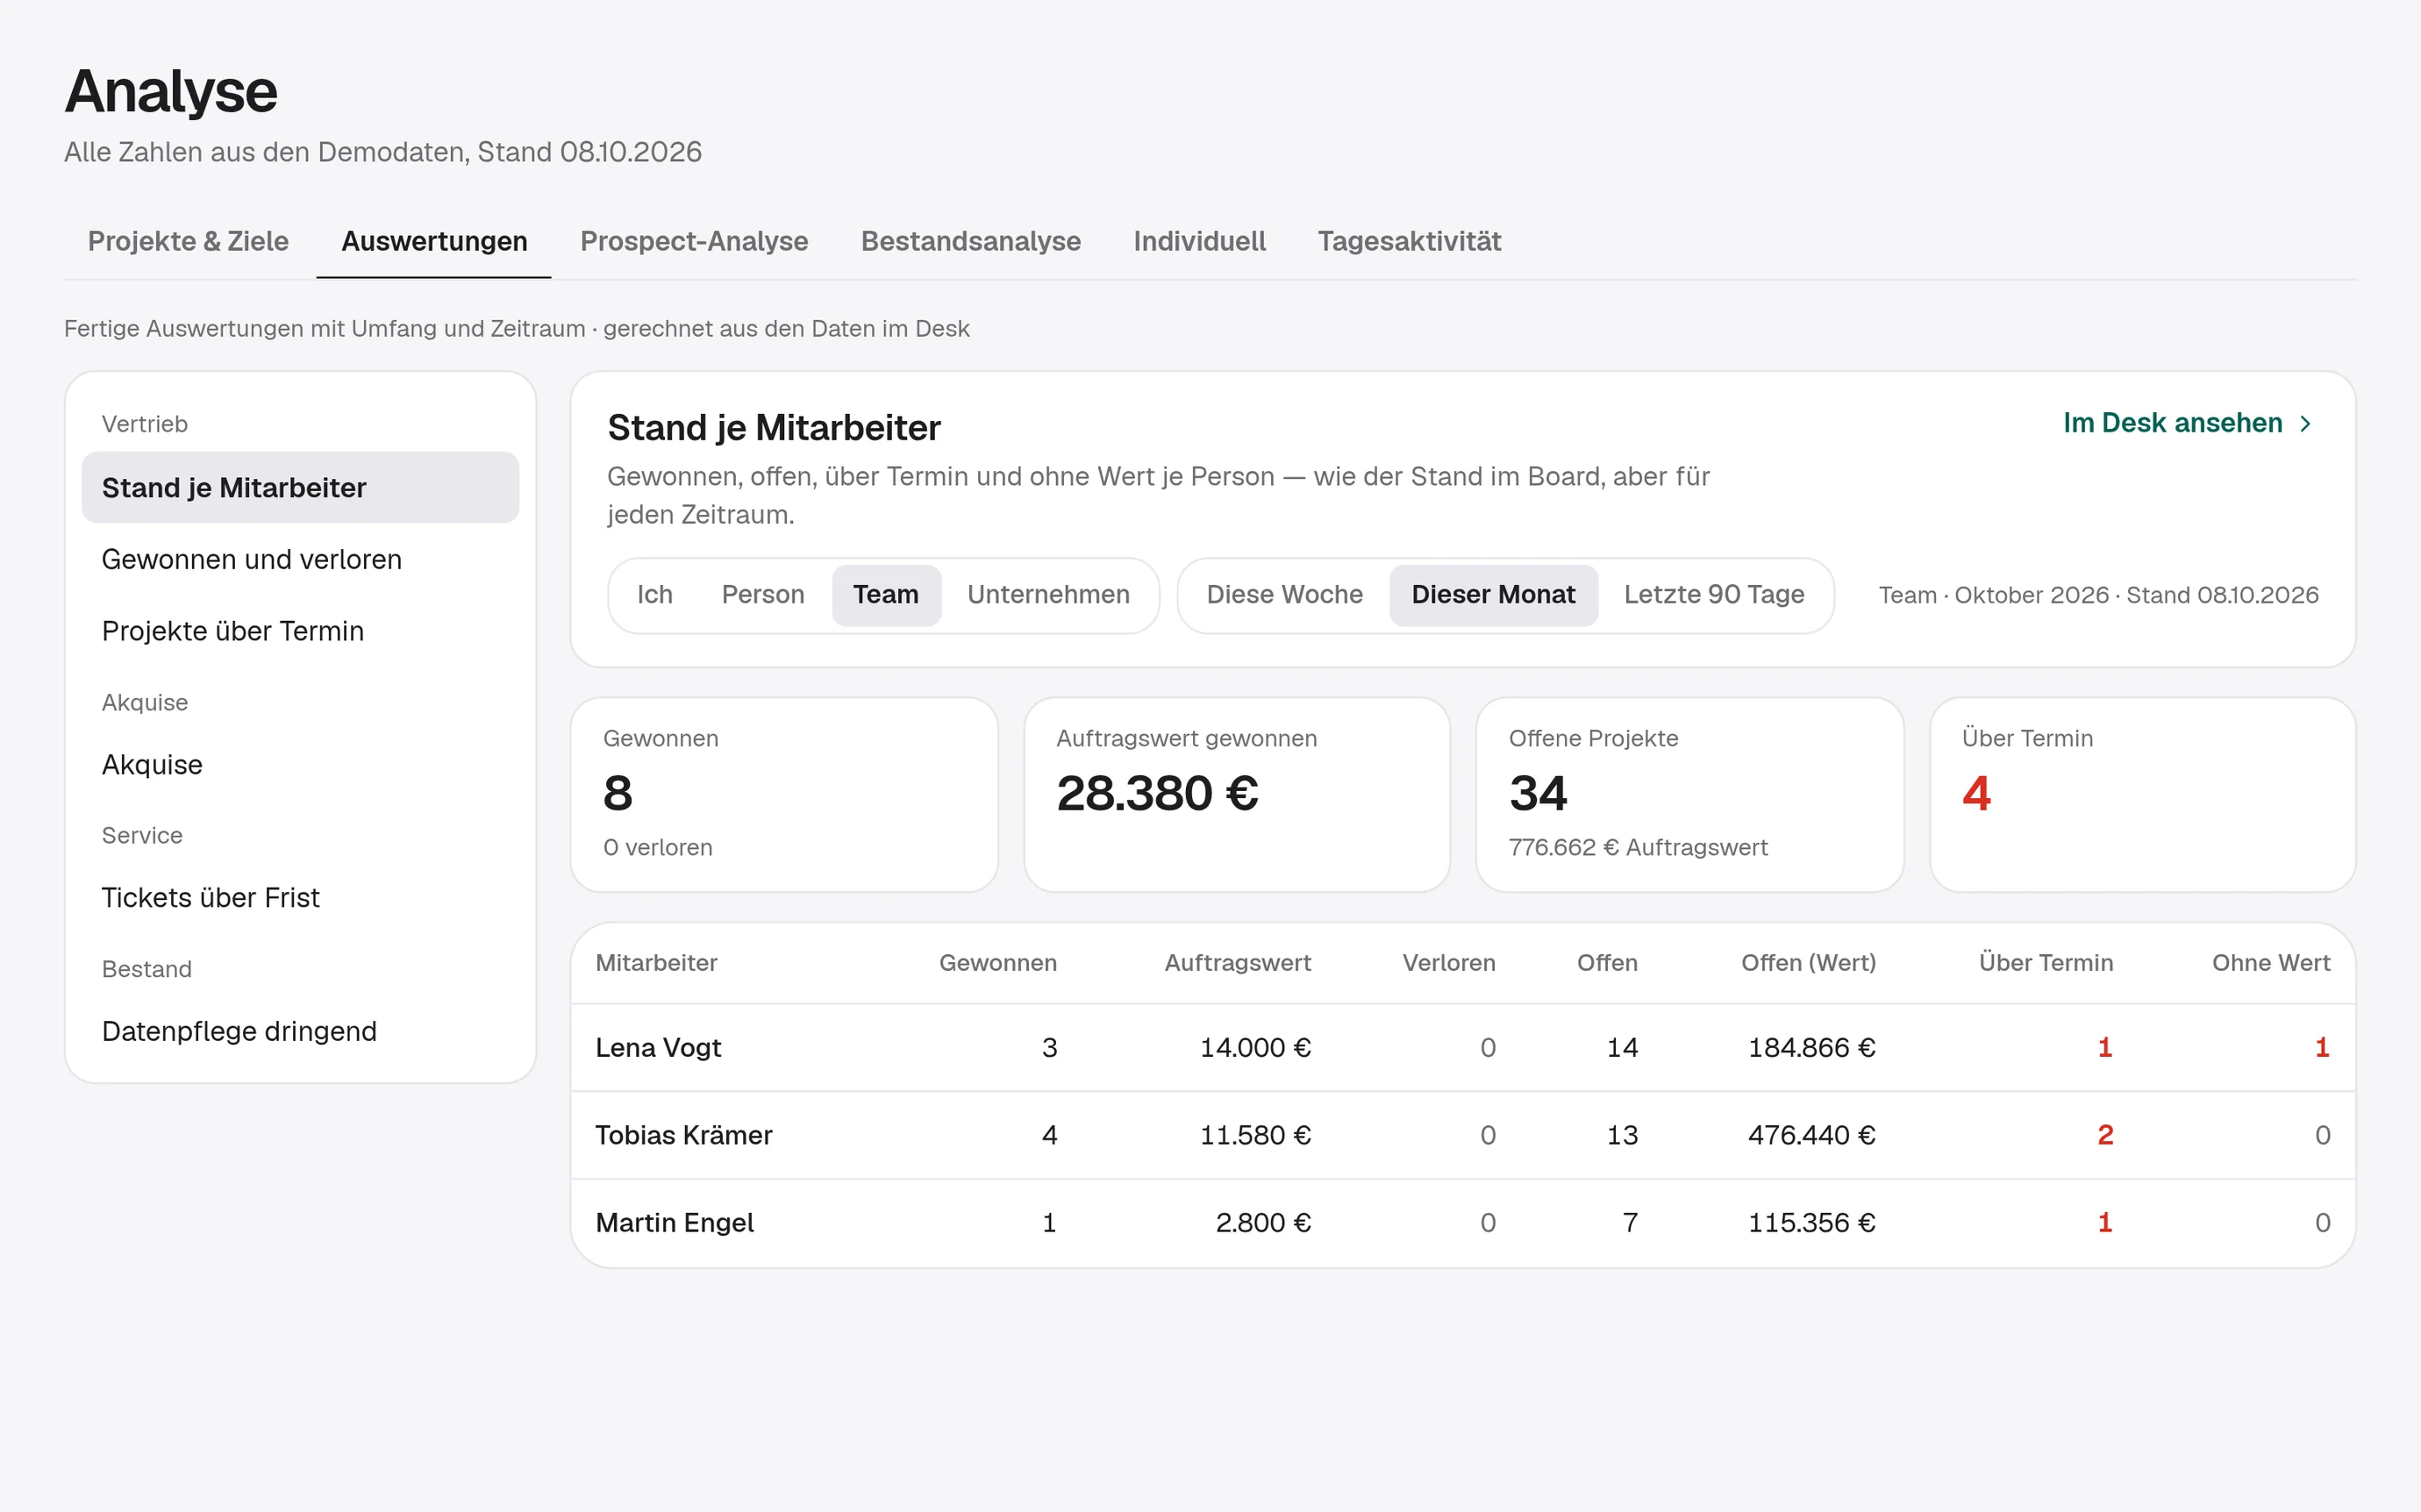
Task: Click Martin Engel's 2.800 € Auftragswert
Action: pyautogui.click(x=1263, y=1223)
